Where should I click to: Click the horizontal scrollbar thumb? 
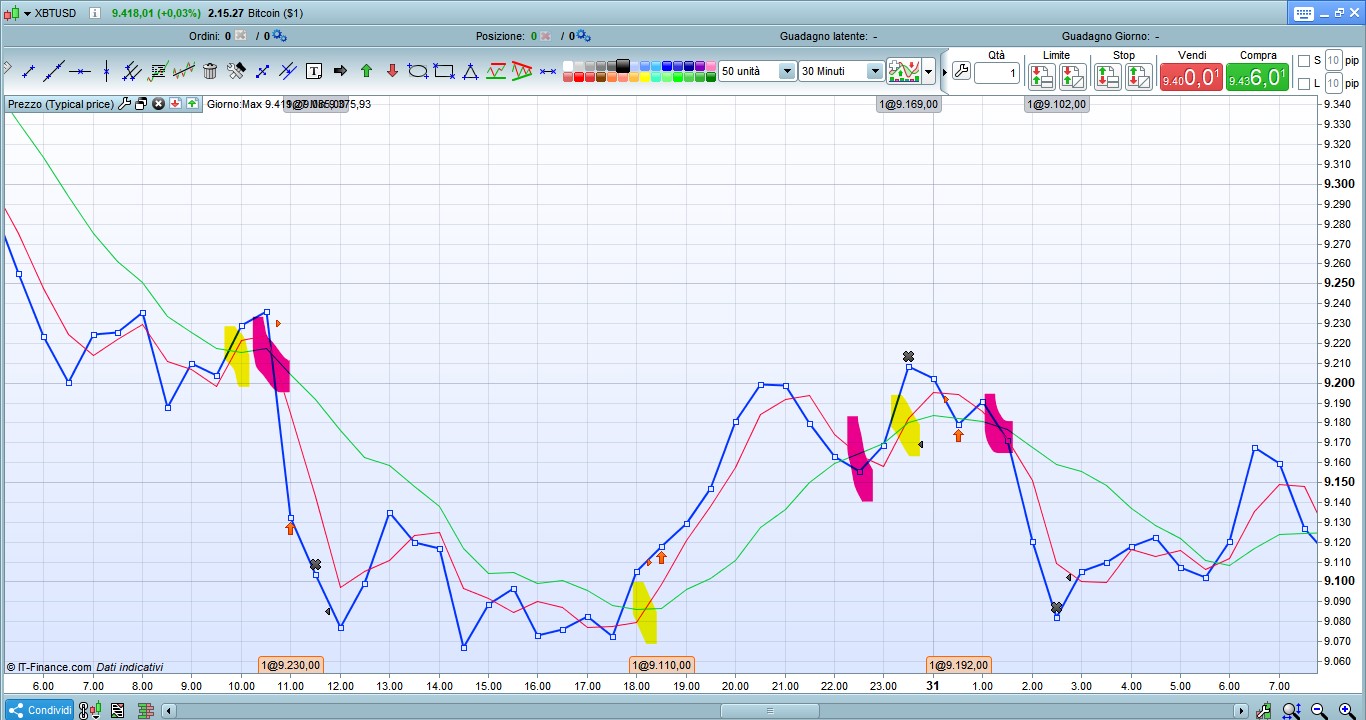click(x=770, y=710)
